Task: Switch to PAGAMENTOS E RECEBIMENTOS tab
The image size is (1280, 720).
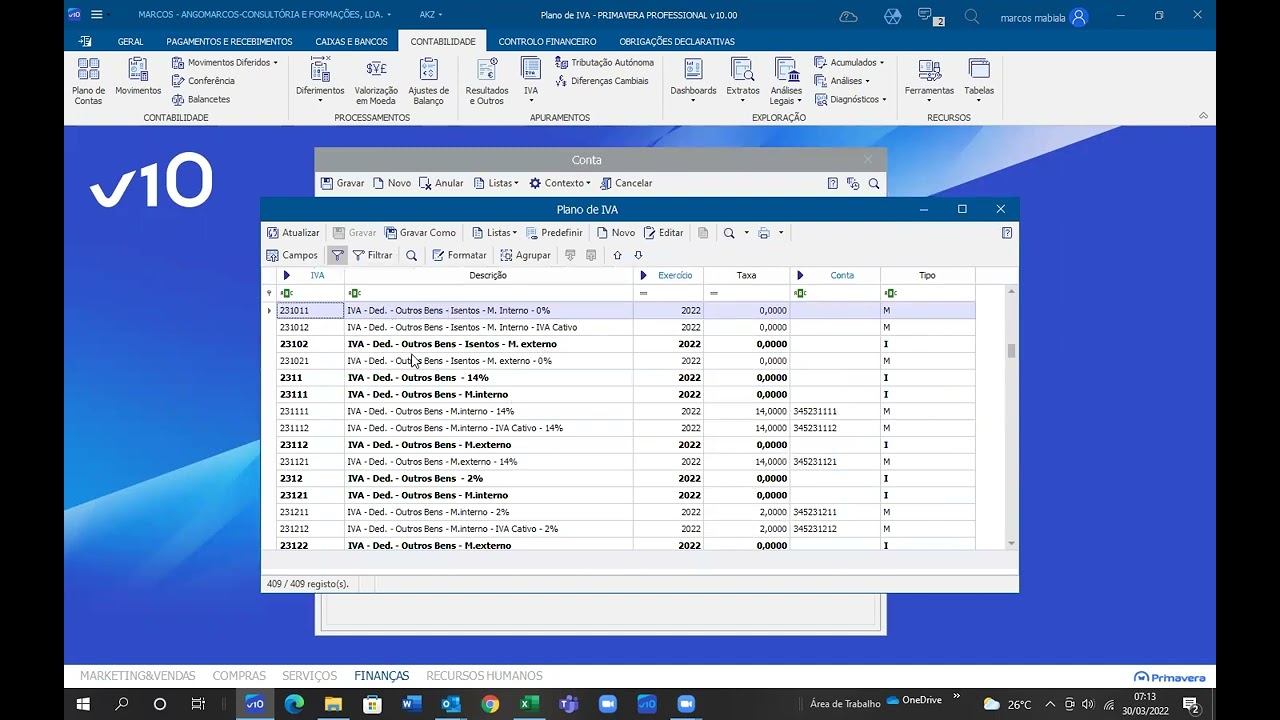Action: [229, 41]
